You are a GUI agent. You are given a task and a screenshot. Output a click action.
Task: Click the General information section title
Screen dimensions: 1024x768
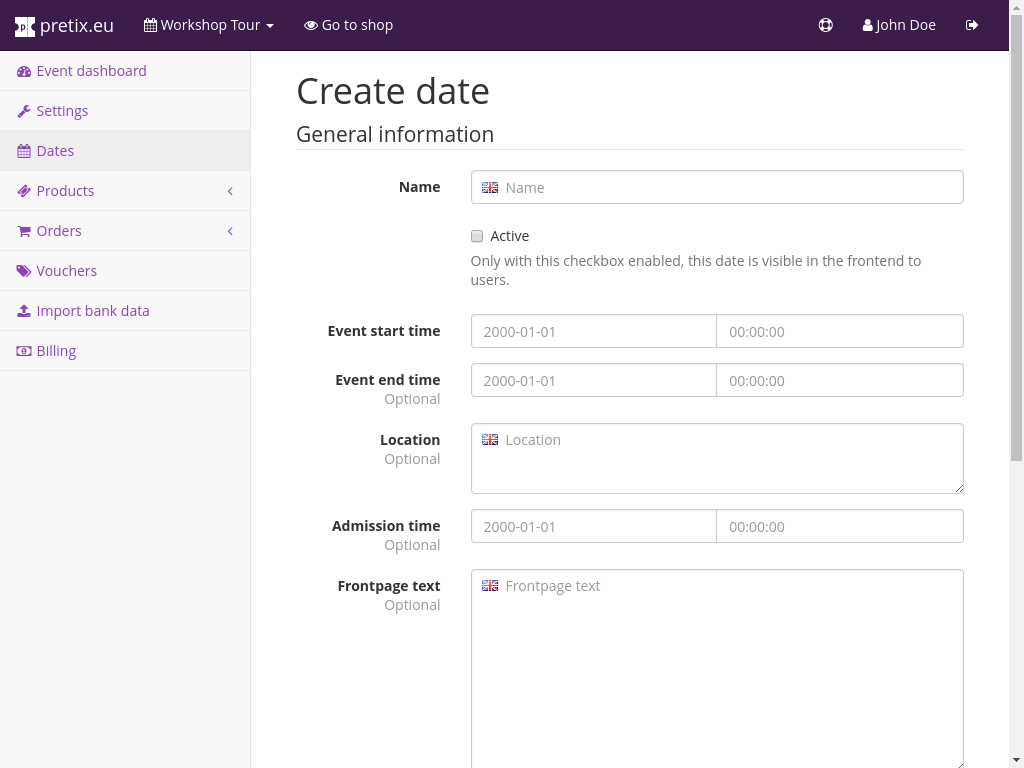click(395, 134)
